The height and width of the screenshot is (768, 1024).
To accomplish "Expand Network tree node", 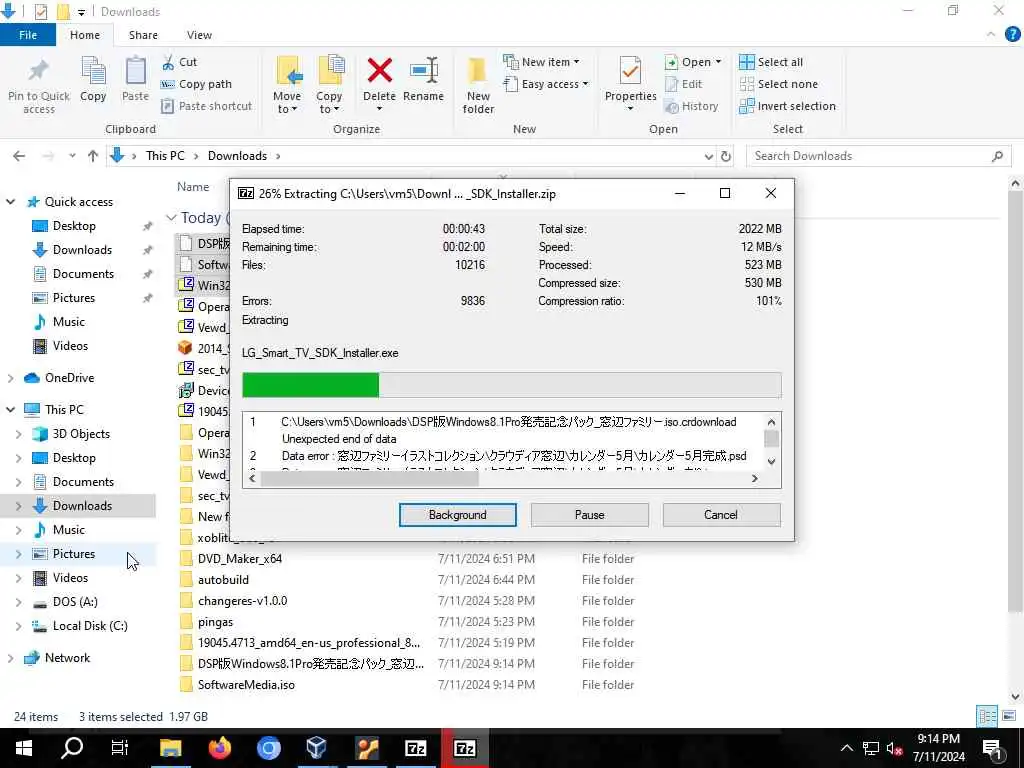I will [x=10, y=658].
